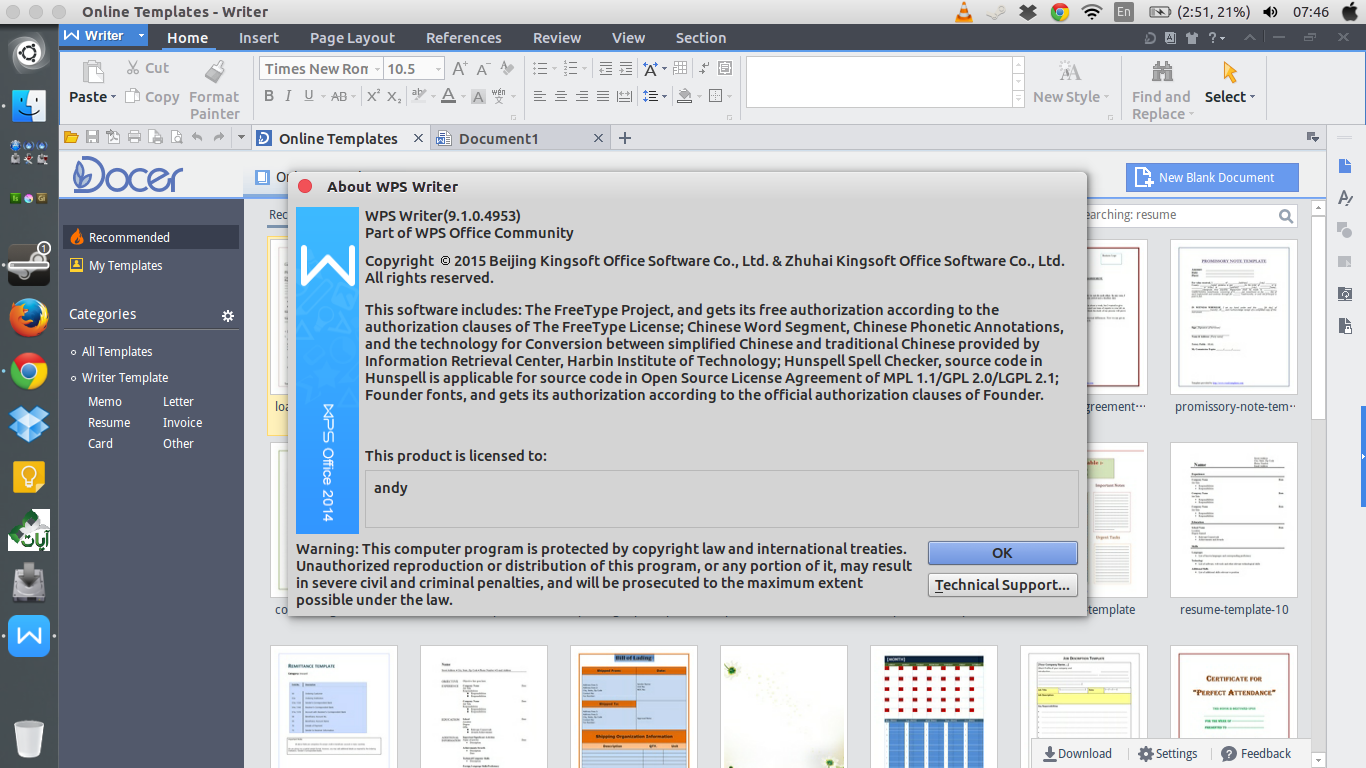
Task: Open the Writer application menu dropdown
Action: pos(141,36)
